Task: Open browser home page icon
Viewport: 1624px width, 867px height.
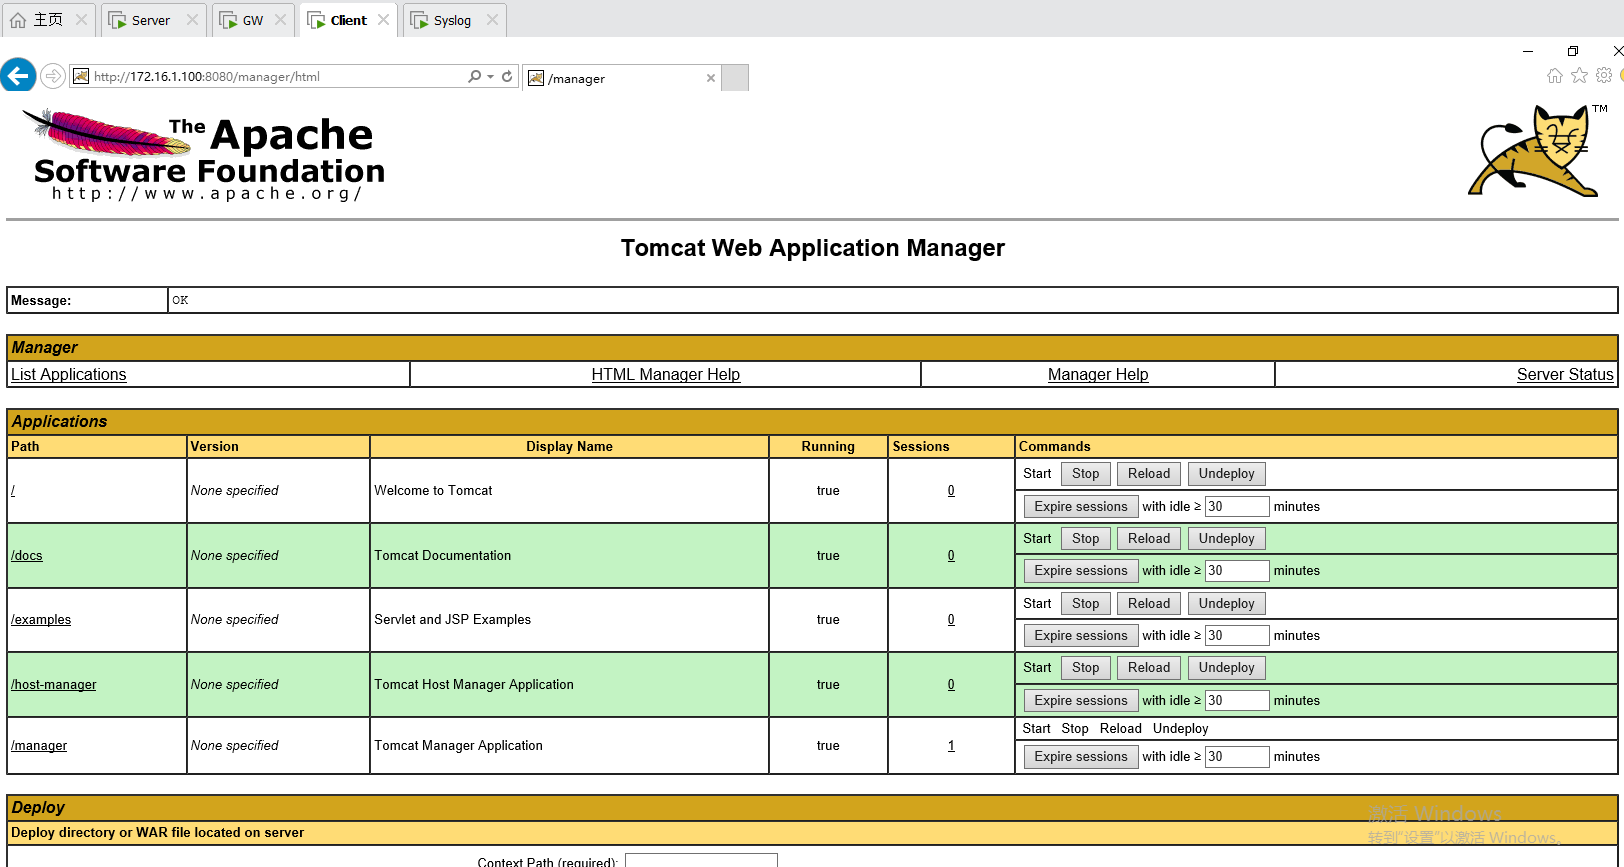Action: [1554, 75]
